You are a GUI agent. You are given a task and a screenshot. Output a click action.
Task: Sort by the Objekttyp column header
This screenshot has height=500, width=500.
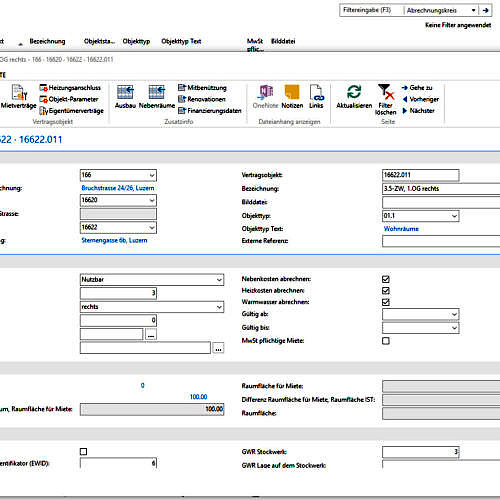point(136,41)
